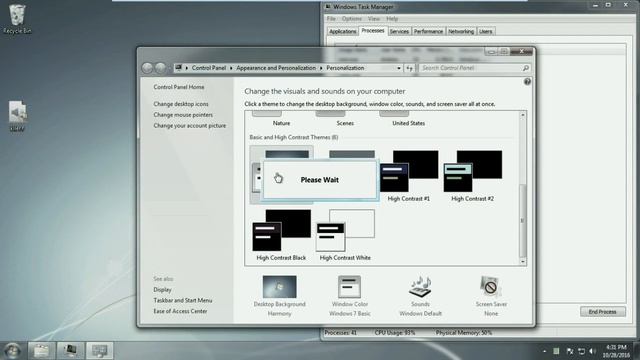640x360 pixels.
Task: Click End Process button in Task Manager
Action: pyautogui.click(x=602, y=312)
